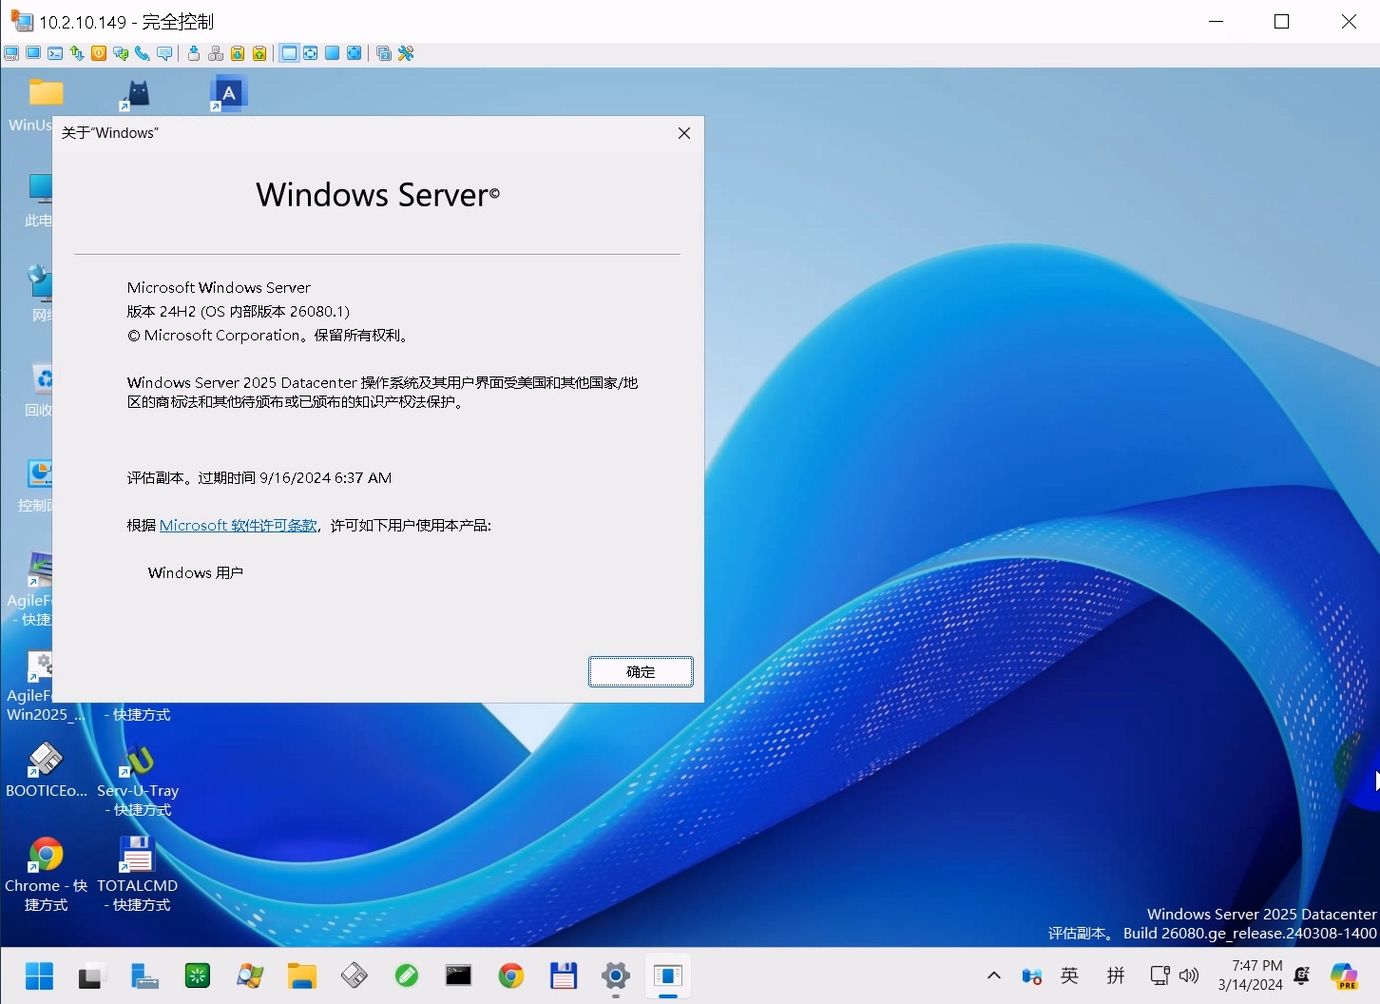The width and height of the screenshot is (1380, 1004).
Task: Click the 确定 button in About Windows
Action: pos(641,672)
